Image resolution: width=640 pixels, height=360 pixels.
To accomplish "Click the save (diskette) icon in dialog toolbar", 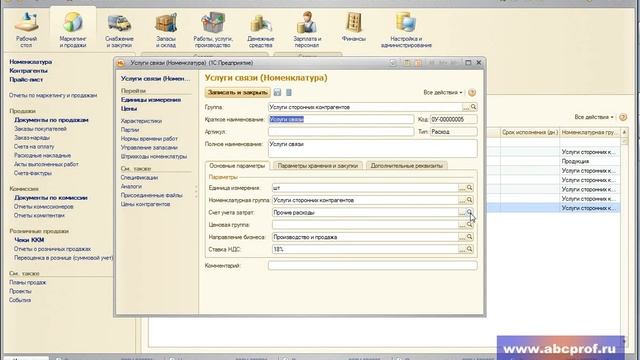I will pyautogui.click(x=278, y=93).
